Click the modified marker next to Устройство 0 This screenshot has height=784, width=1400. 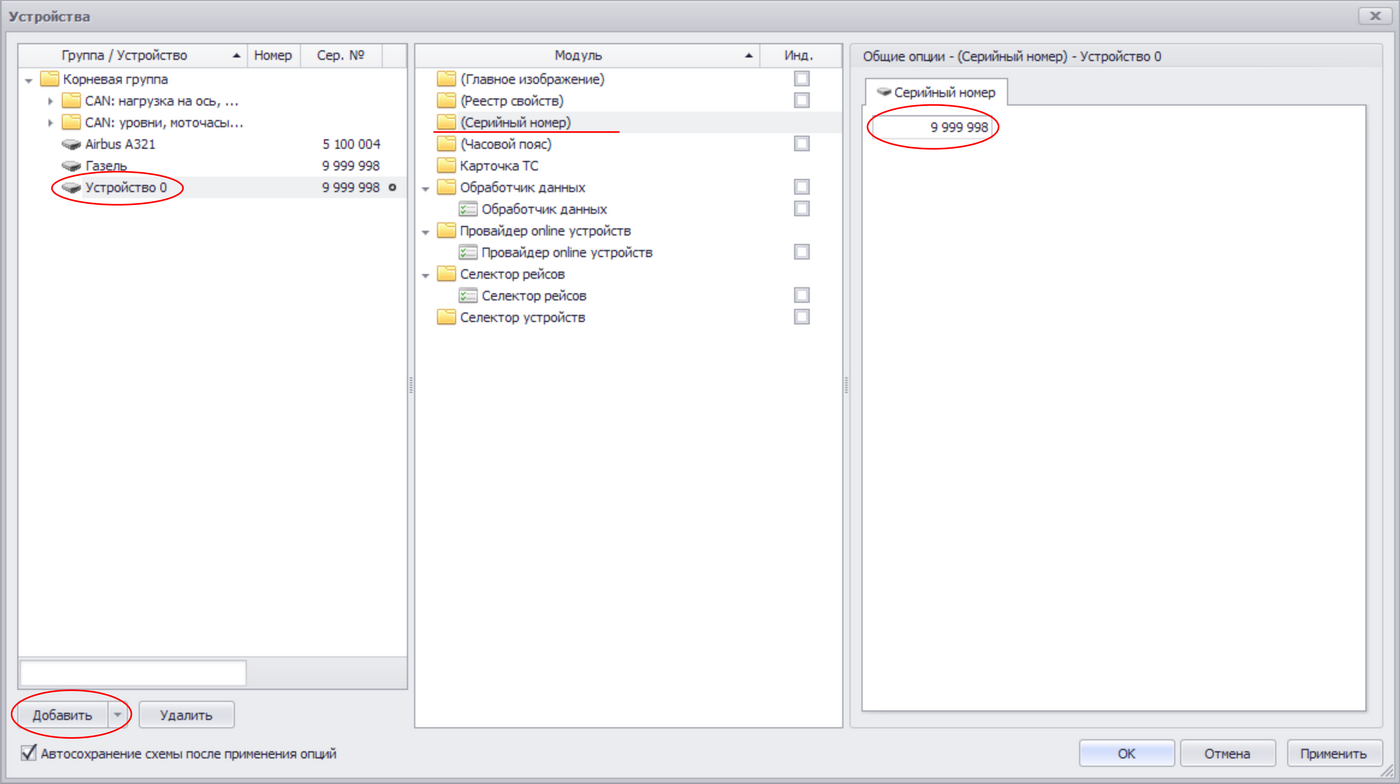[x=392, y=188]
